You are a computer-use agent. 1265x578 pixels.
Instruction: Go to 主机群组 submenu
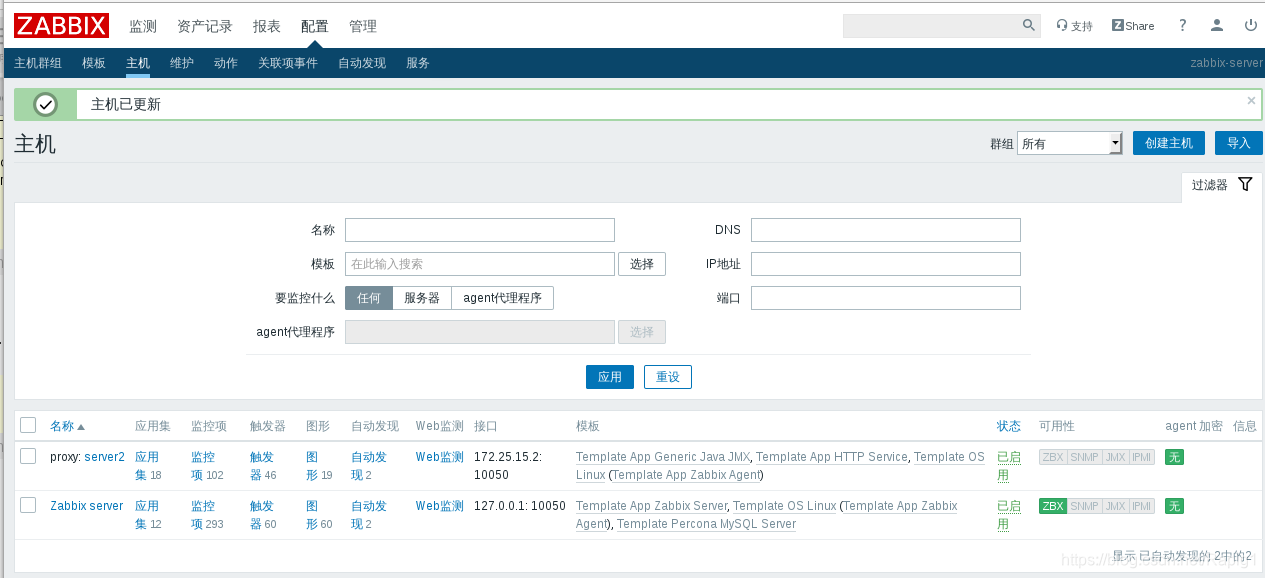pyautogui.click(x=38, y=63)
